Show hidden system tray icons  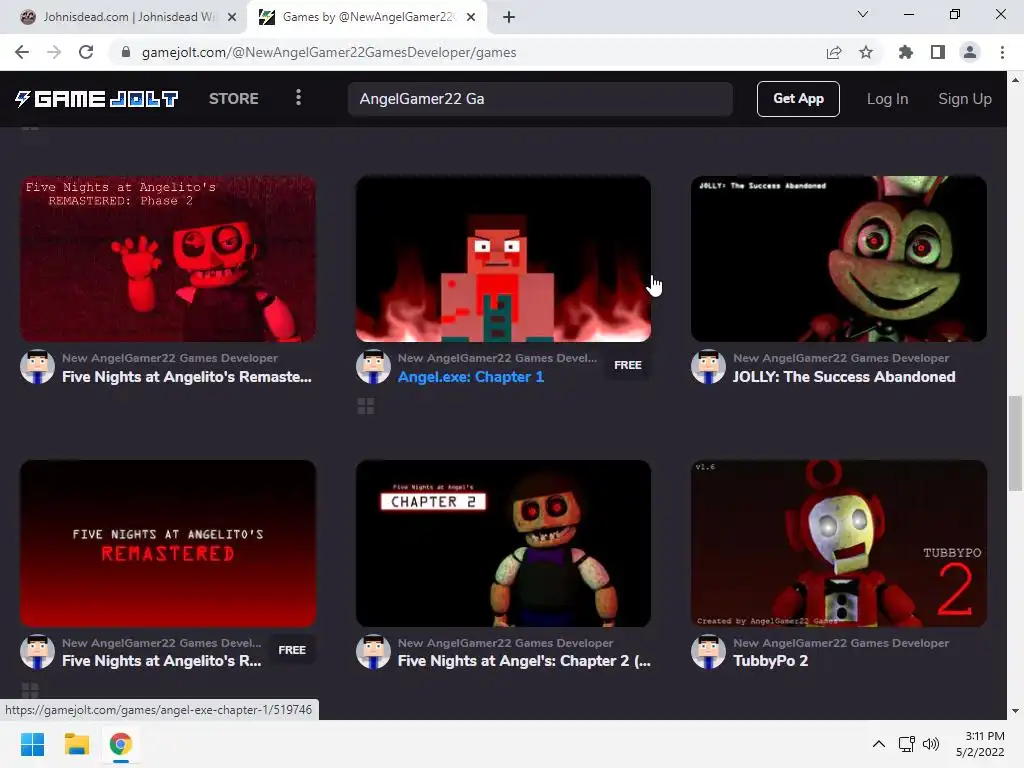point(879,744)
